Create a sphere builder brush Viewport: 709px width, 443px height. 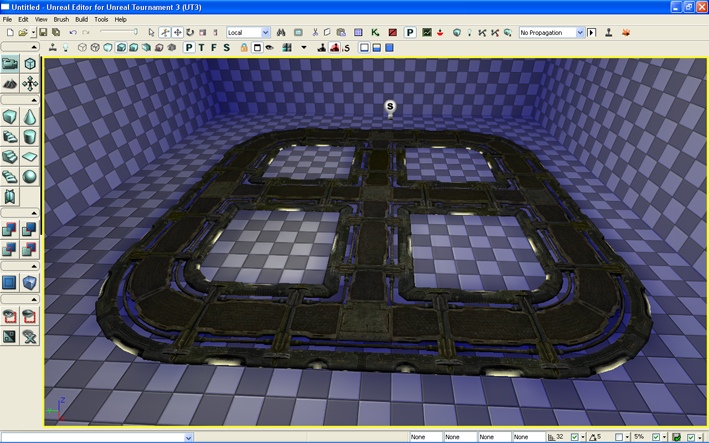(x=30, y=177)
